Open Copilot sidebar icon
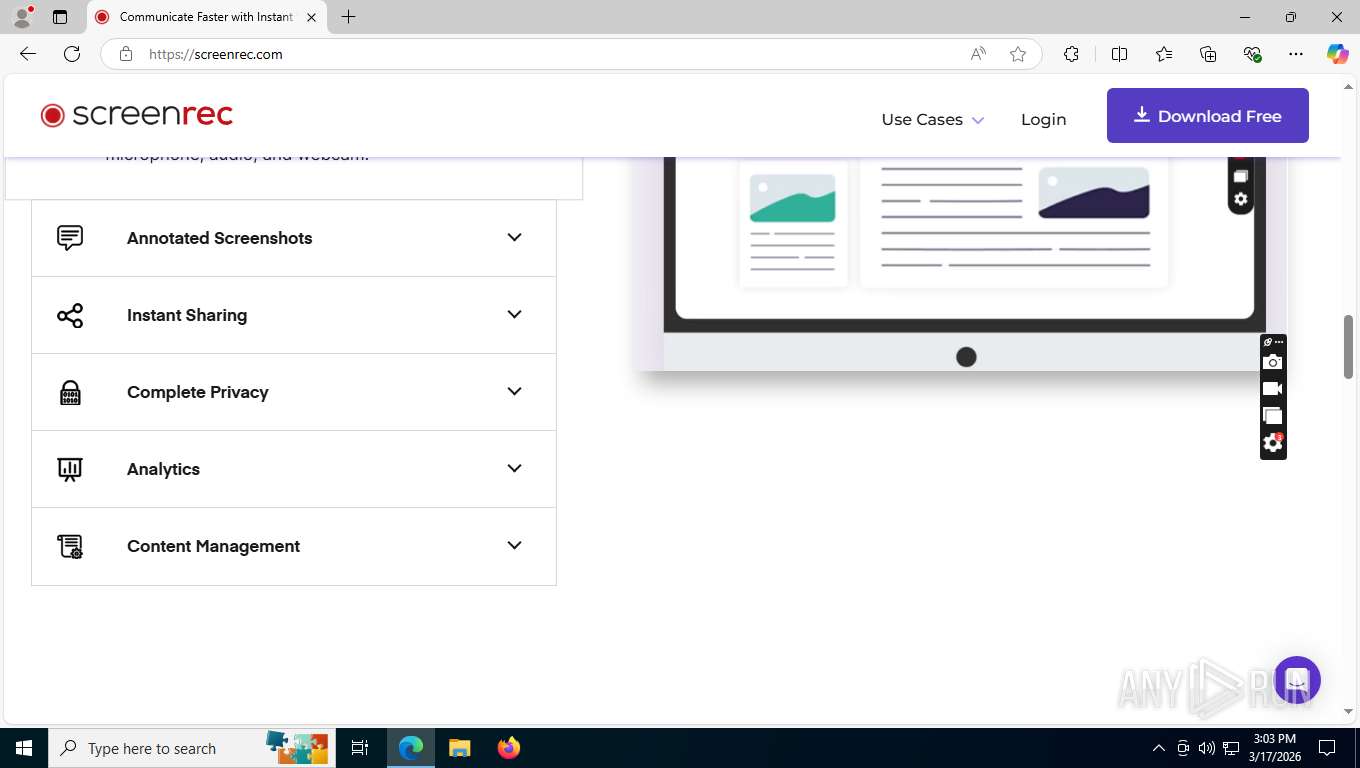Screen dimensions: 1360x768 point(1338,54)
